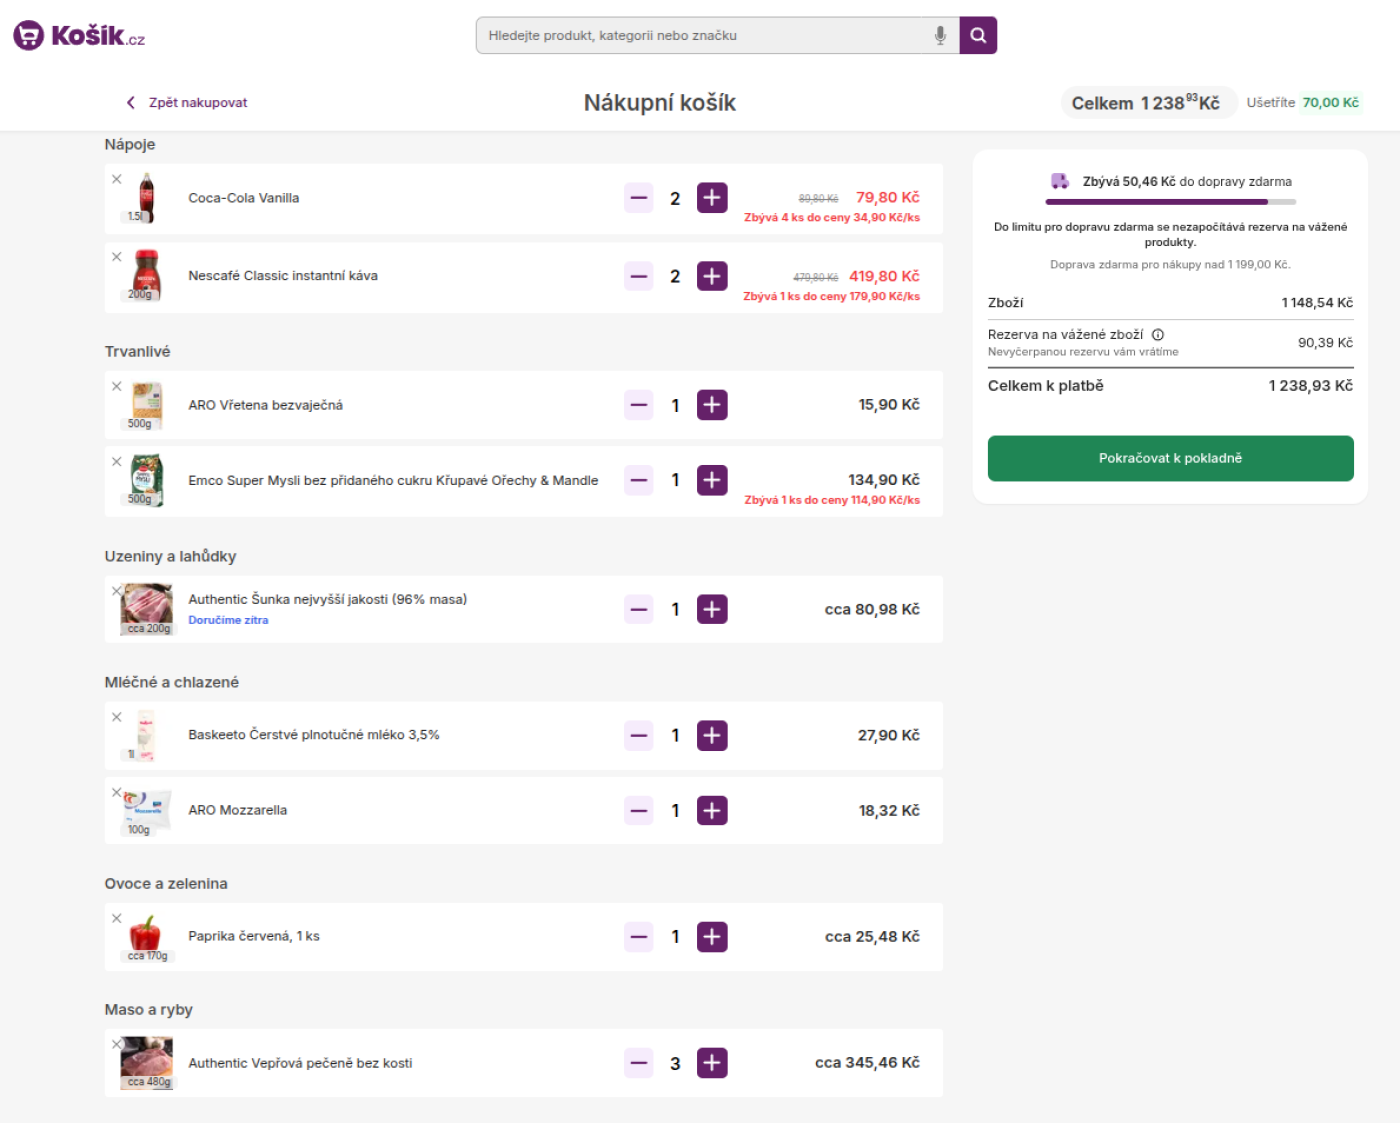Open Zpět nakupovat link
The width and height of the screenshot is (1400, 1123).
pyautogui.click(x=196, y=102)
